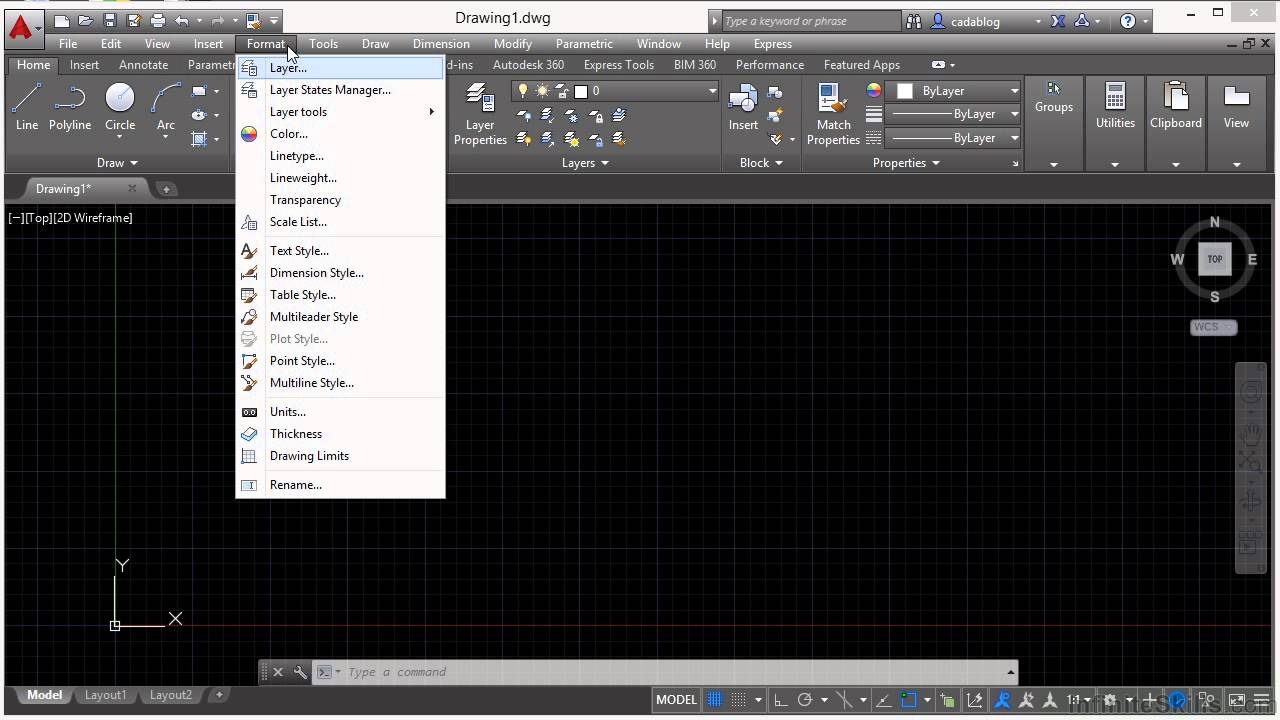This screenshot has width=1280, height=720.
Task: Click the ViewCube TOP face
Action: pyautogui.click(x=1215, y=259)
